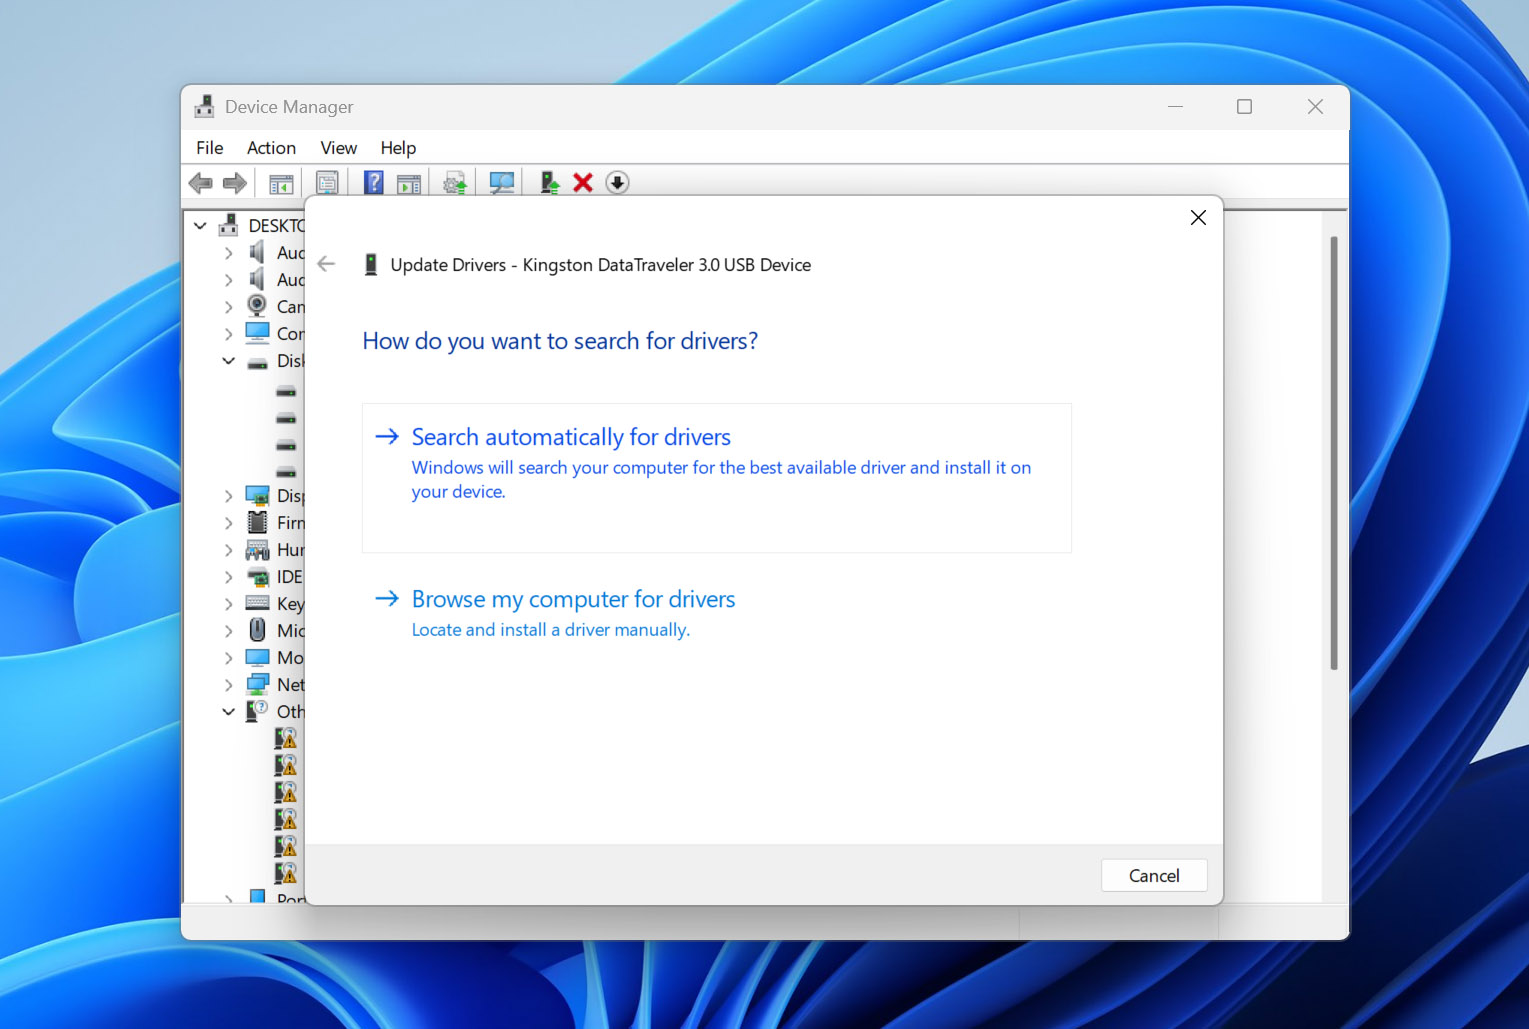This screenshot has height=1029, width=1529.
Task: Click the red X Uninstall device icon
Action: 583,183
